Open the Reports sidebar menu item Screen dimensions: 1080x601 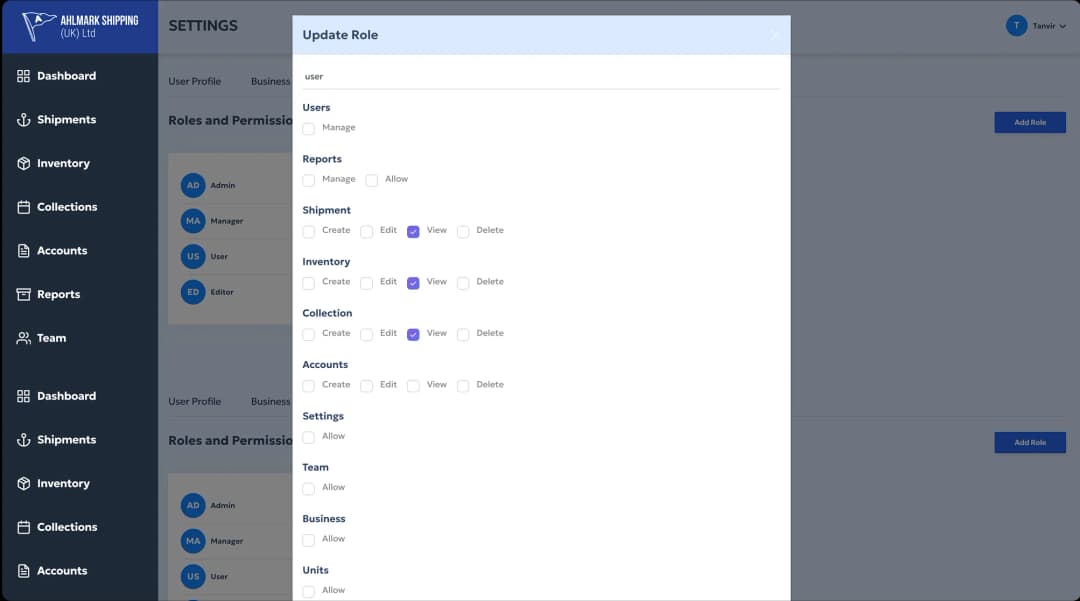pyautogui.click(x=58, y=294)
